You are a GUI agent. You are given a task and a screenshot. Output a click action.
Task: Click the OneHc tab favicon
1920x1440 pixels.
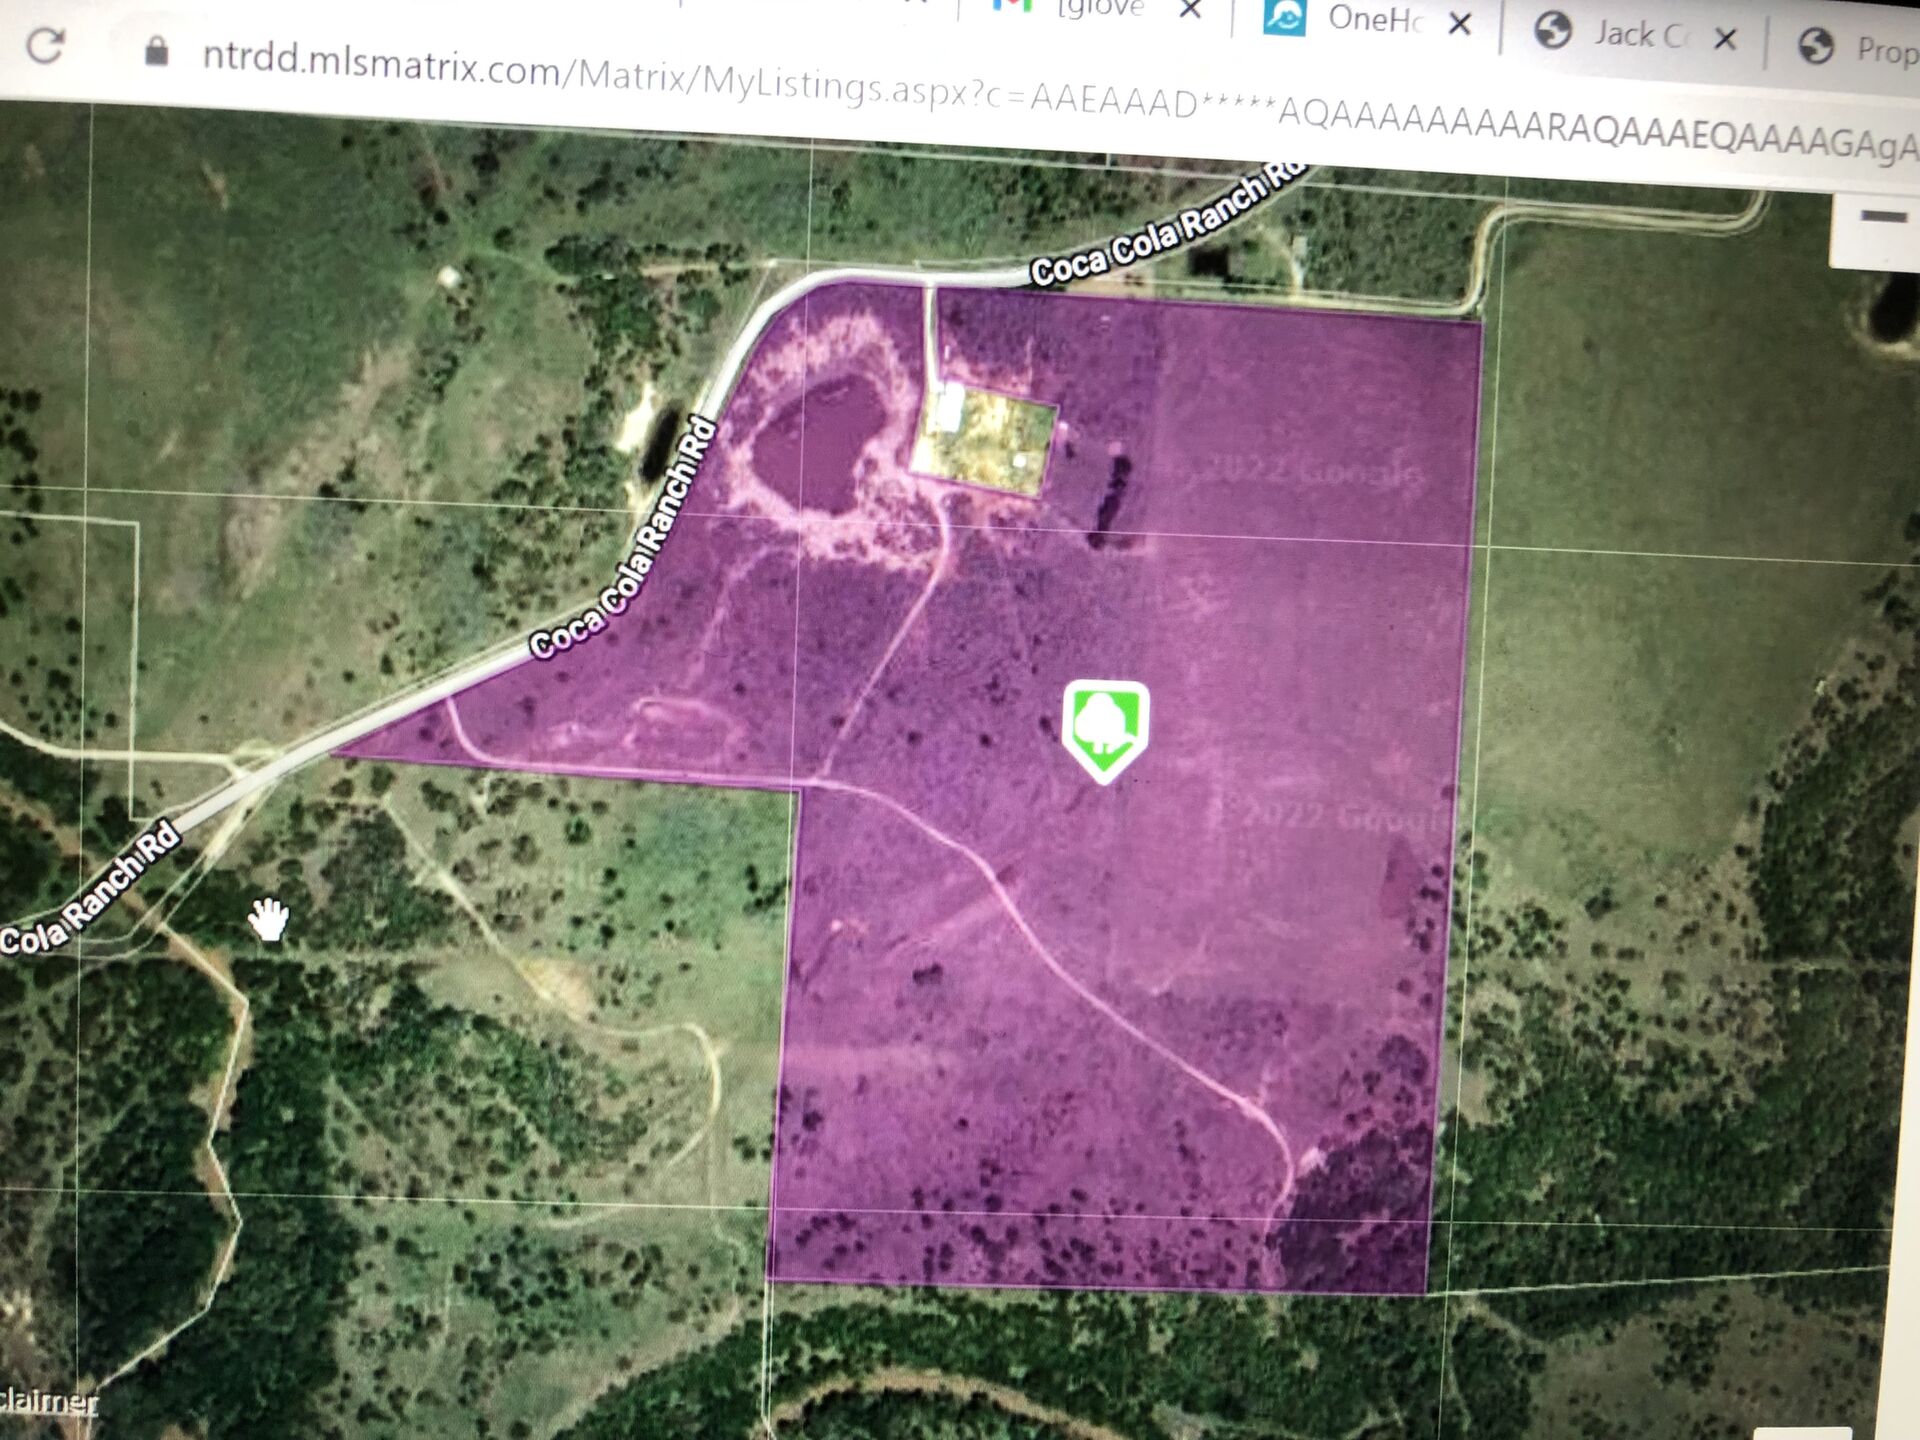[x=1283, y=16]
